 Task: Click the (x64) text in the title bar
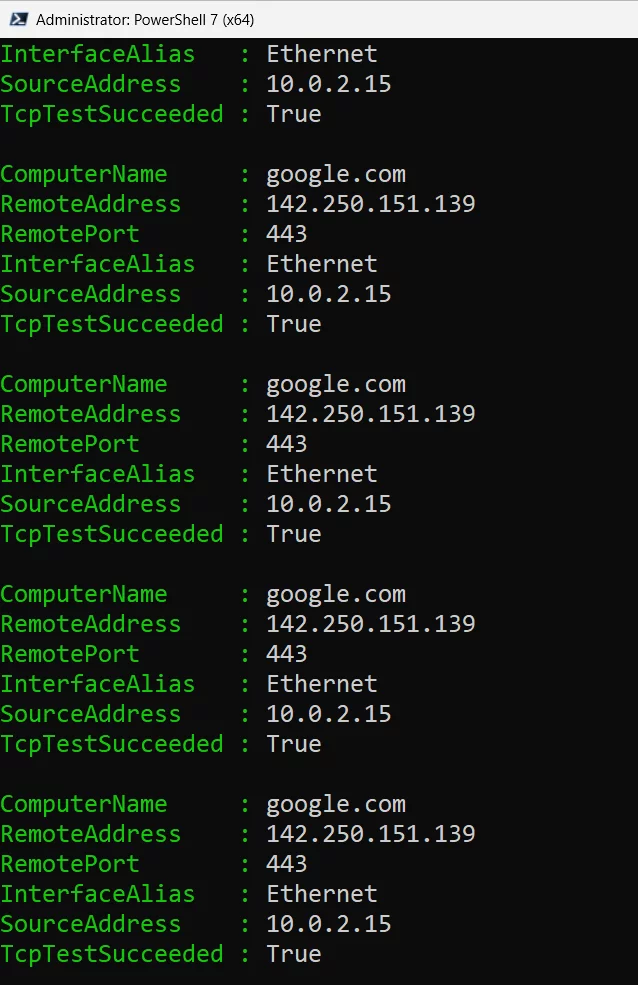237,17
